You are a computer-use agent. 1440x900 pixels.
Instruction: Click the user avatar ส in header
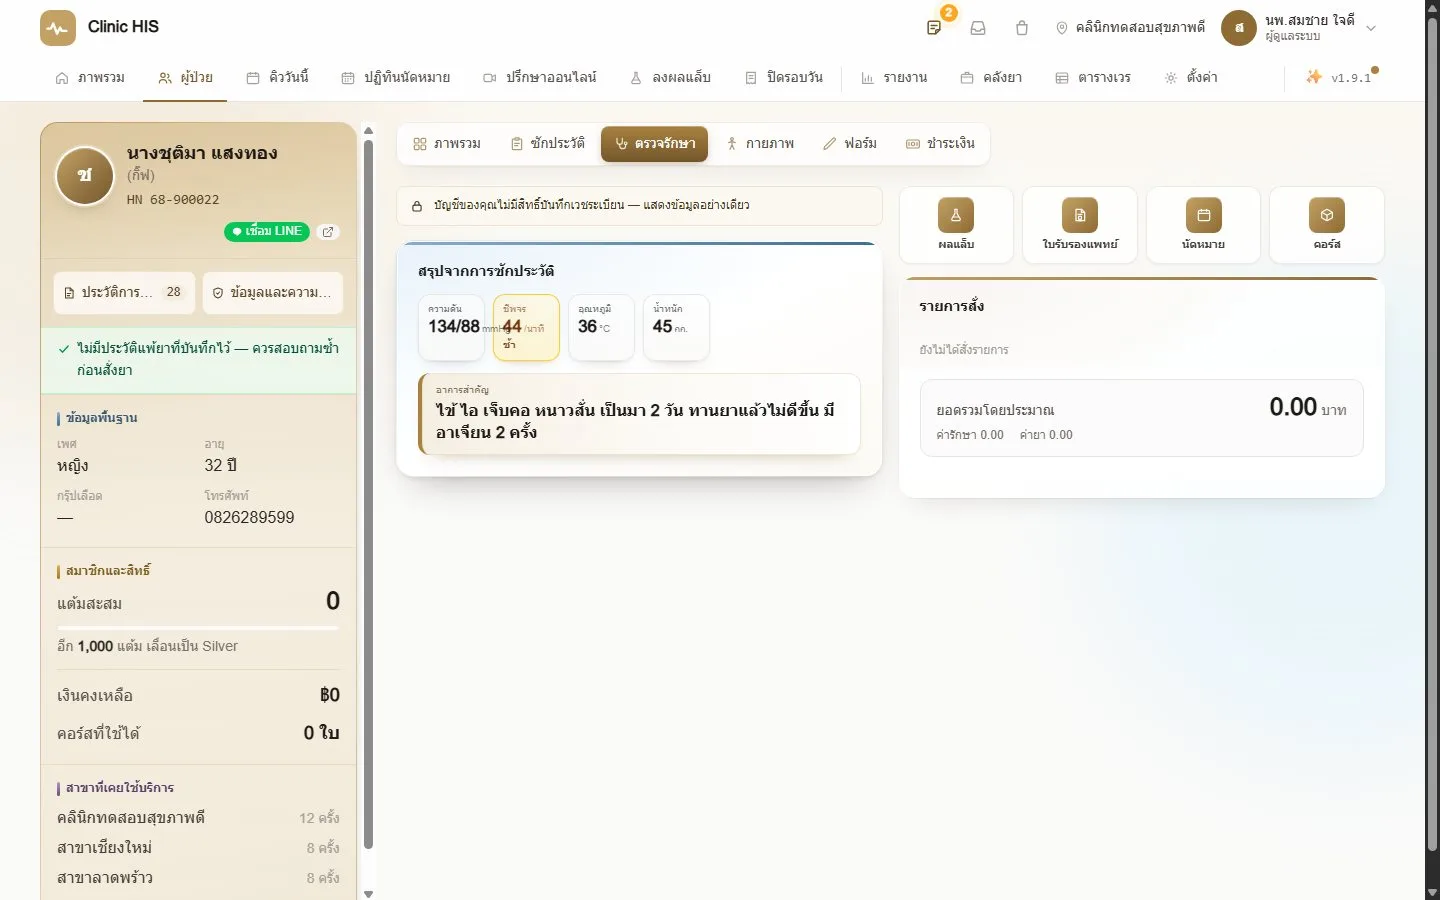(1239, 28)
